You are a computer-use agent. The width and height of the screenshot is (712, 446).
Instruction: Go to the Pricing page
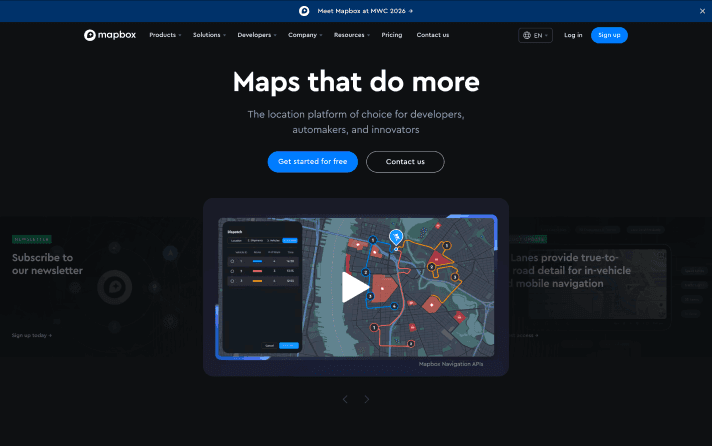point(392,35)
